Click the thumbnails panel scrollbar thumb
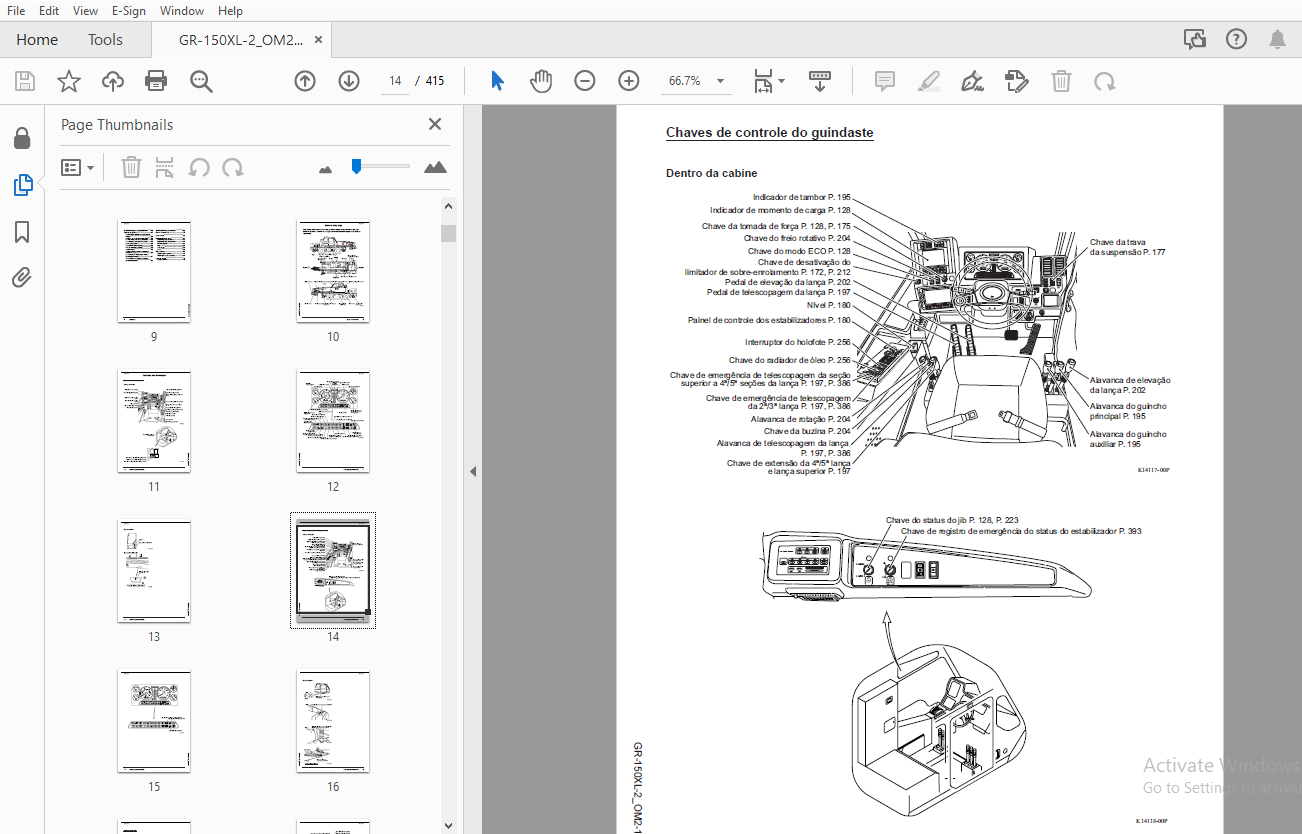 coord(448,233)
